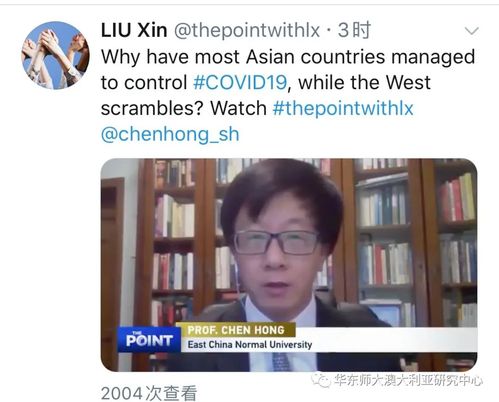Select the PROF. CHEN HONG name banner
Viewport: 499px width, 402px height.
tap(236, 330)
